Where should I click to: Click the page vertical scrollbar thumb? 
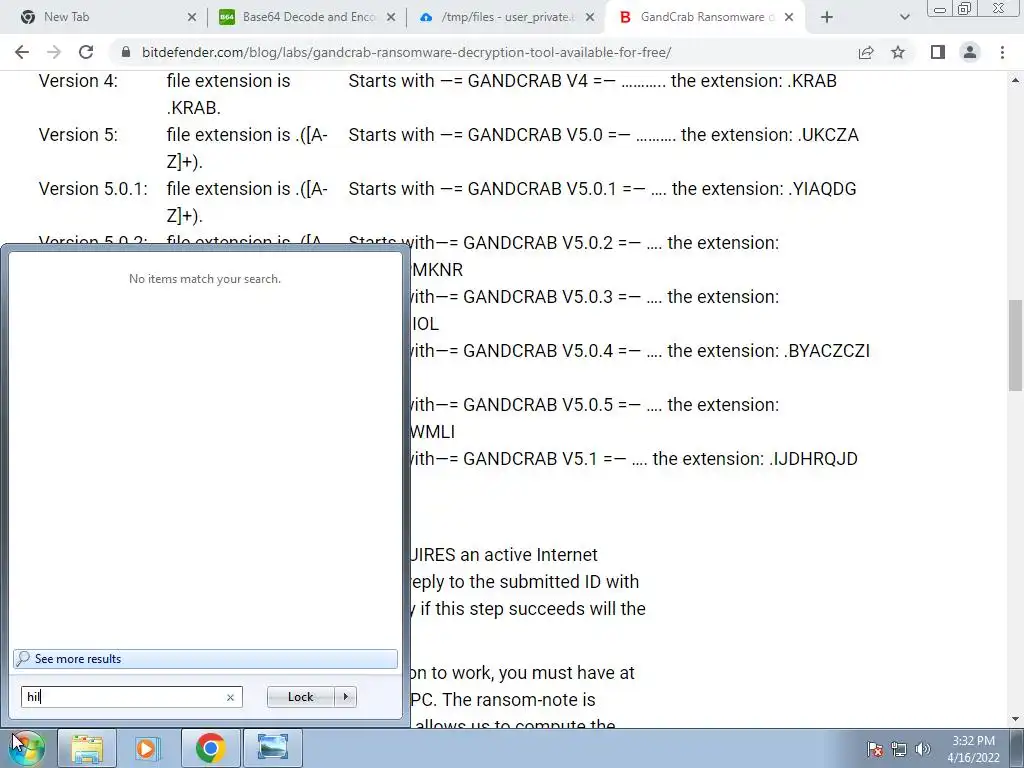[1016, 345]
